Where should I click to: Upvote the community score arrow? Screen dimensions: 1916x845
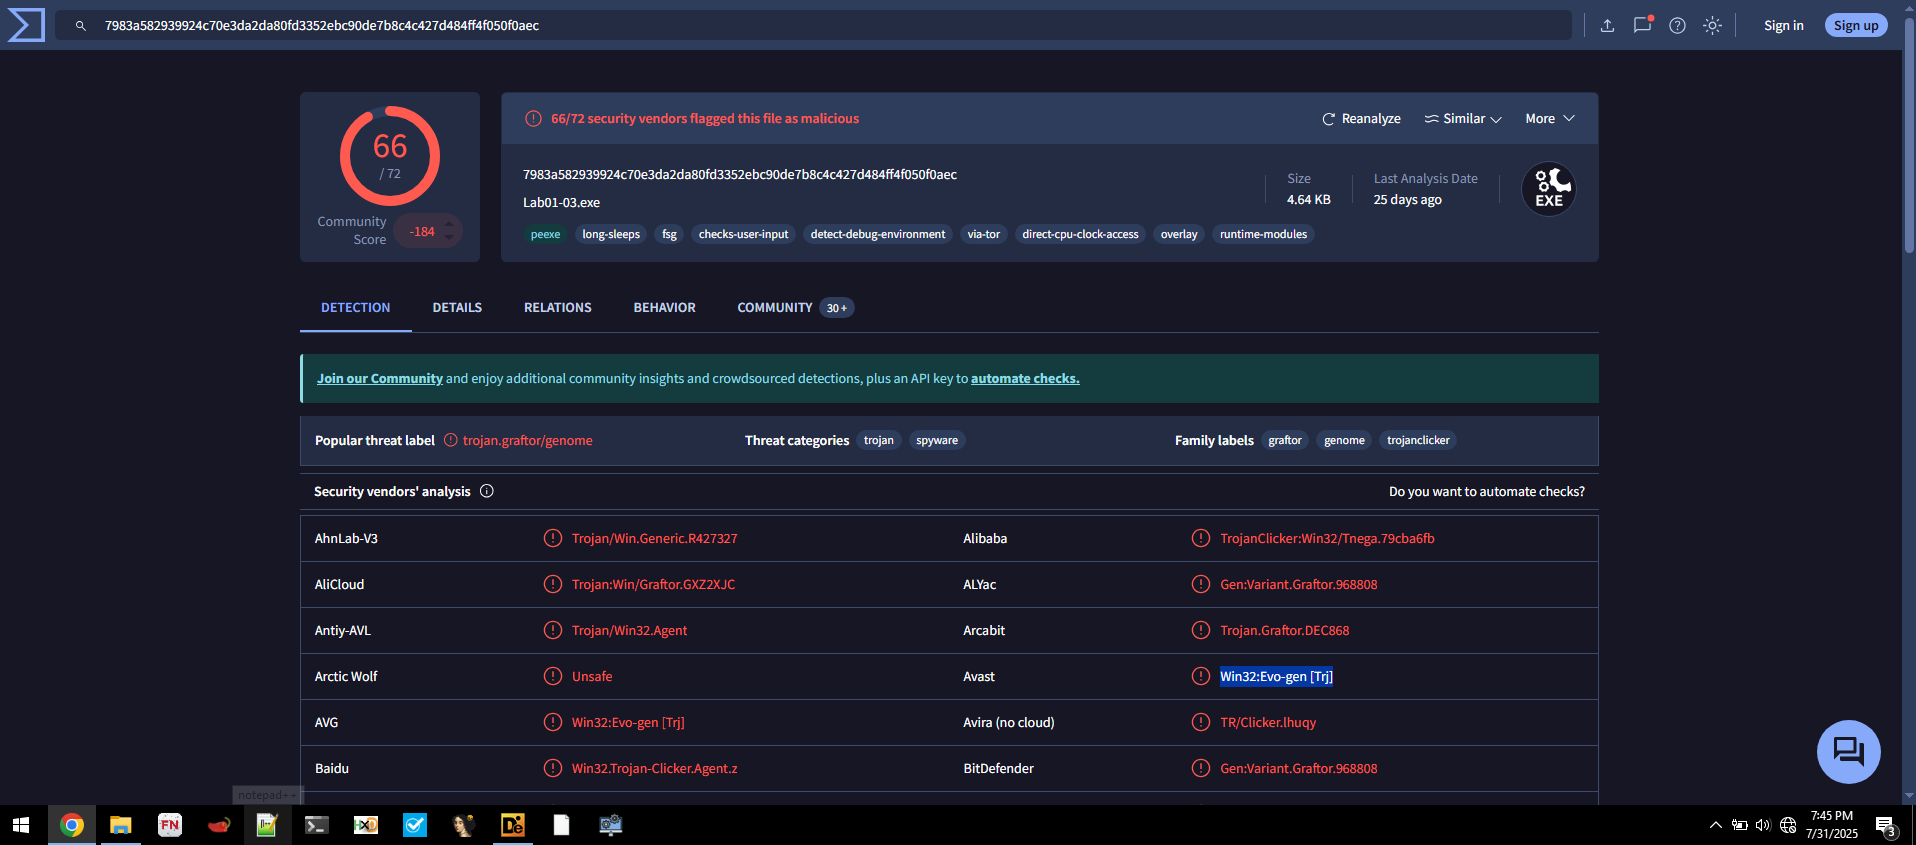[449, 224]
